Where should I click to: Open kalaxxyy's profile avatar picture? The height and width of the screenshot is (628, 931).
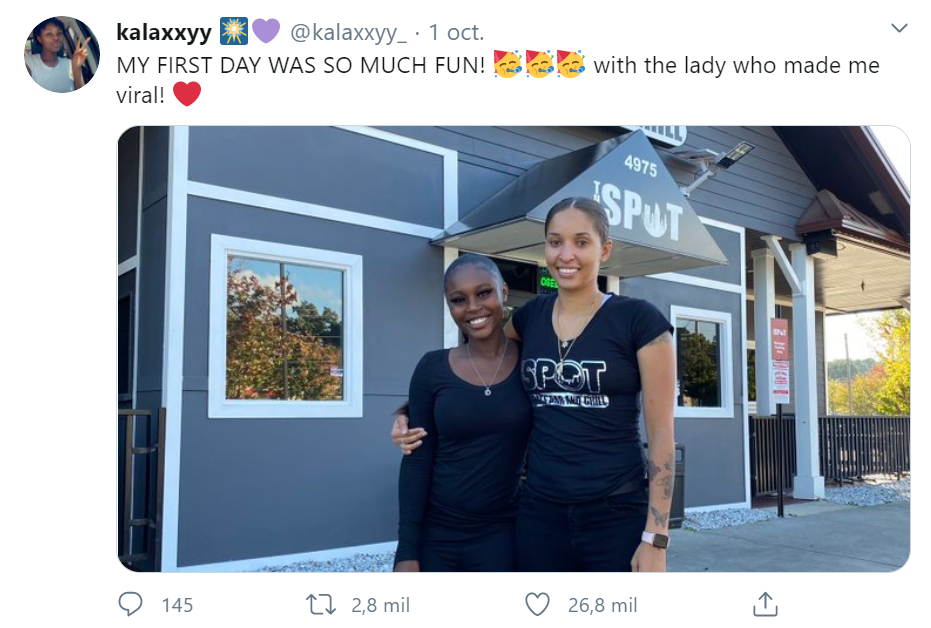(62, 55)
